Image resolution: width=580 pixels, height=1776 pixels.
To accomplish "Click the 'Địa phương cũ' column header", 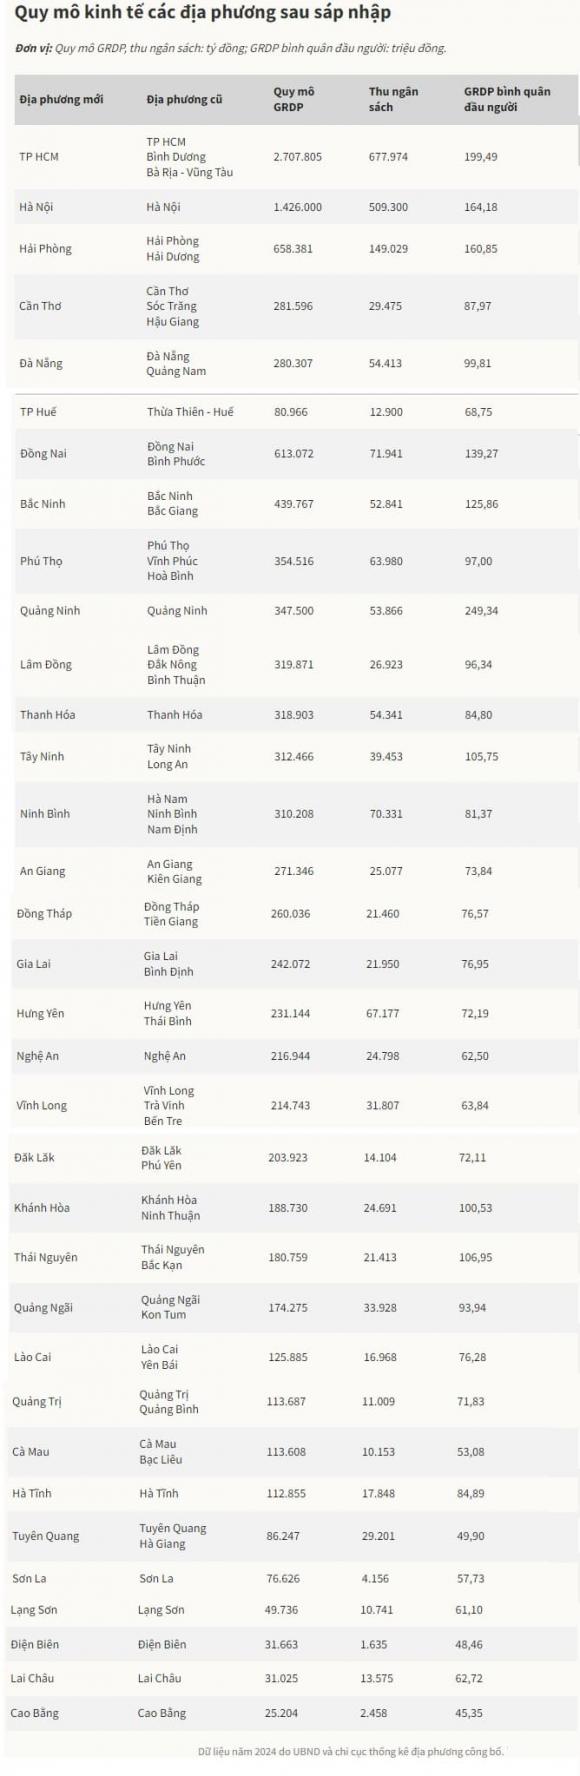I will (x=184, y=99).
